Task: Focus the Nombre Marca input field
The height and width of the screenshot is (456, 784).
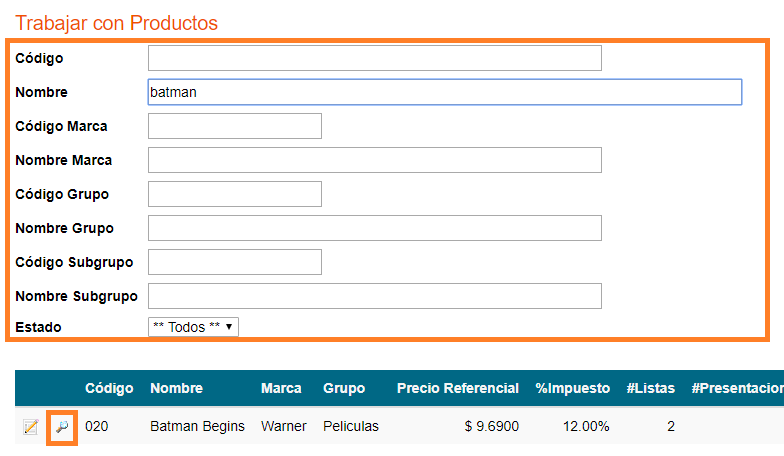Action: point(374,160)
